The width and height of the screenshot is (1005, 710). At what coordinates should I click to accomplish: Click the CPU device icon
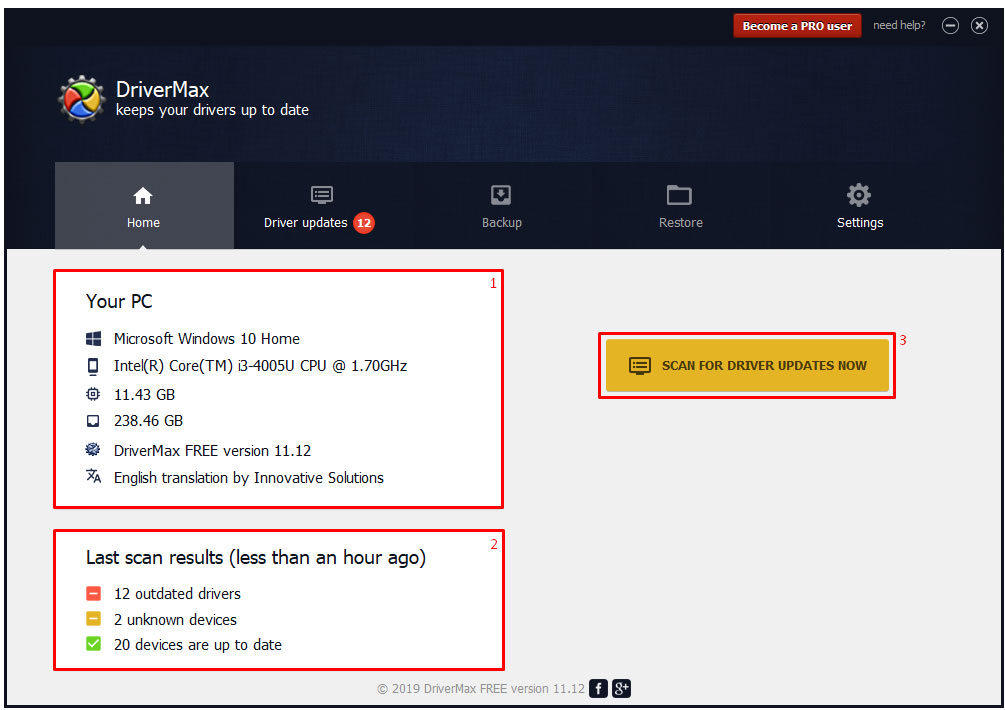point(94,366)
